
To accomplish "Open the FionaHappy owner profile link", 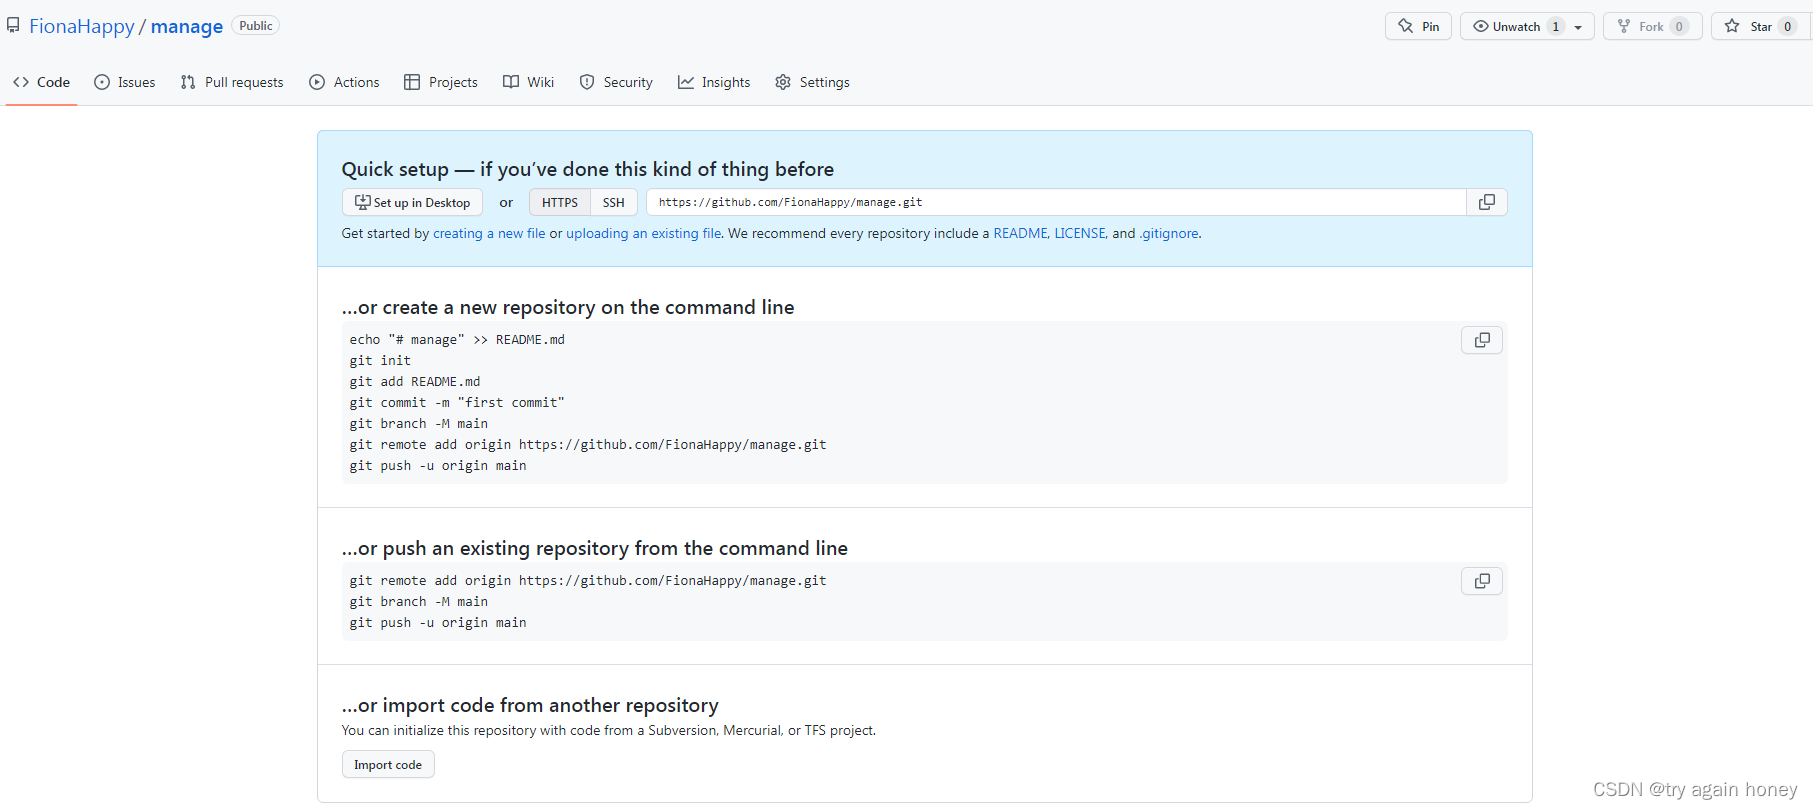I will pyautogui.click(x=81, y=26).
